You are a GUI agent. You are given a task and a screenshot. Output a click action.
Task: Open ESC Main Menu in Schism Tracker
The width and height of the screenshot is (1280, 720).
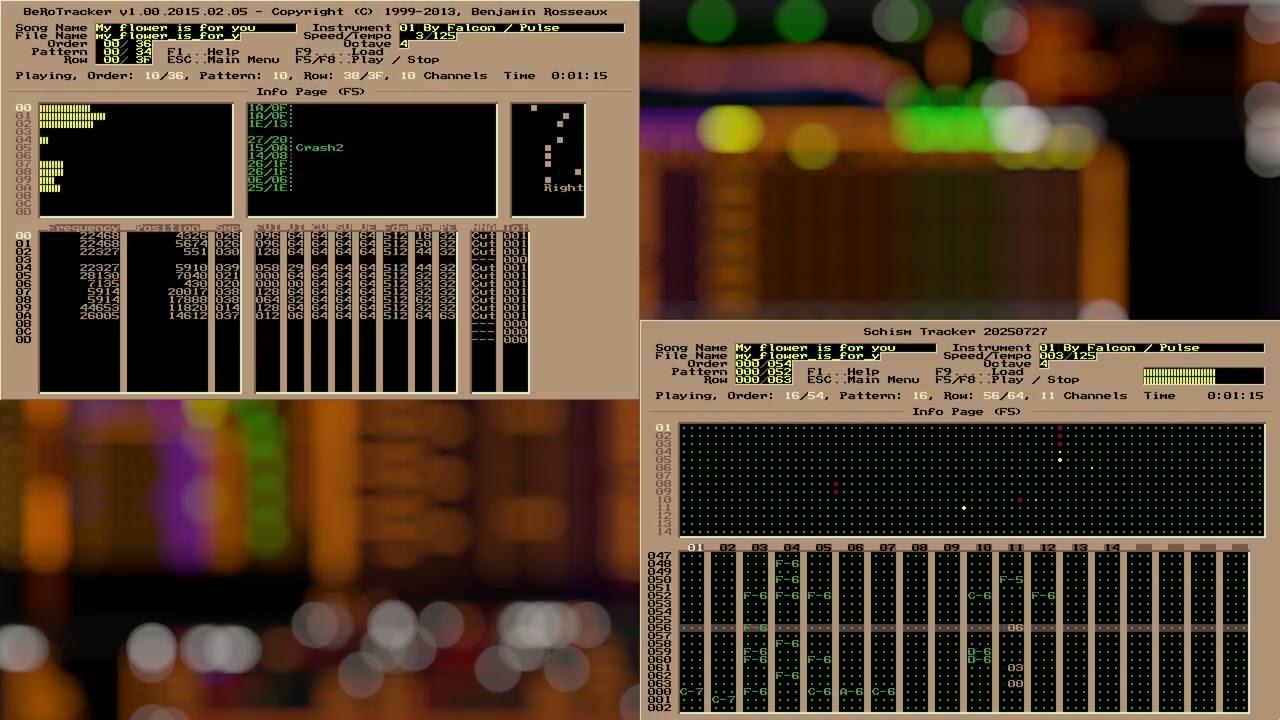pyautogui.click(x=863, y=380)
